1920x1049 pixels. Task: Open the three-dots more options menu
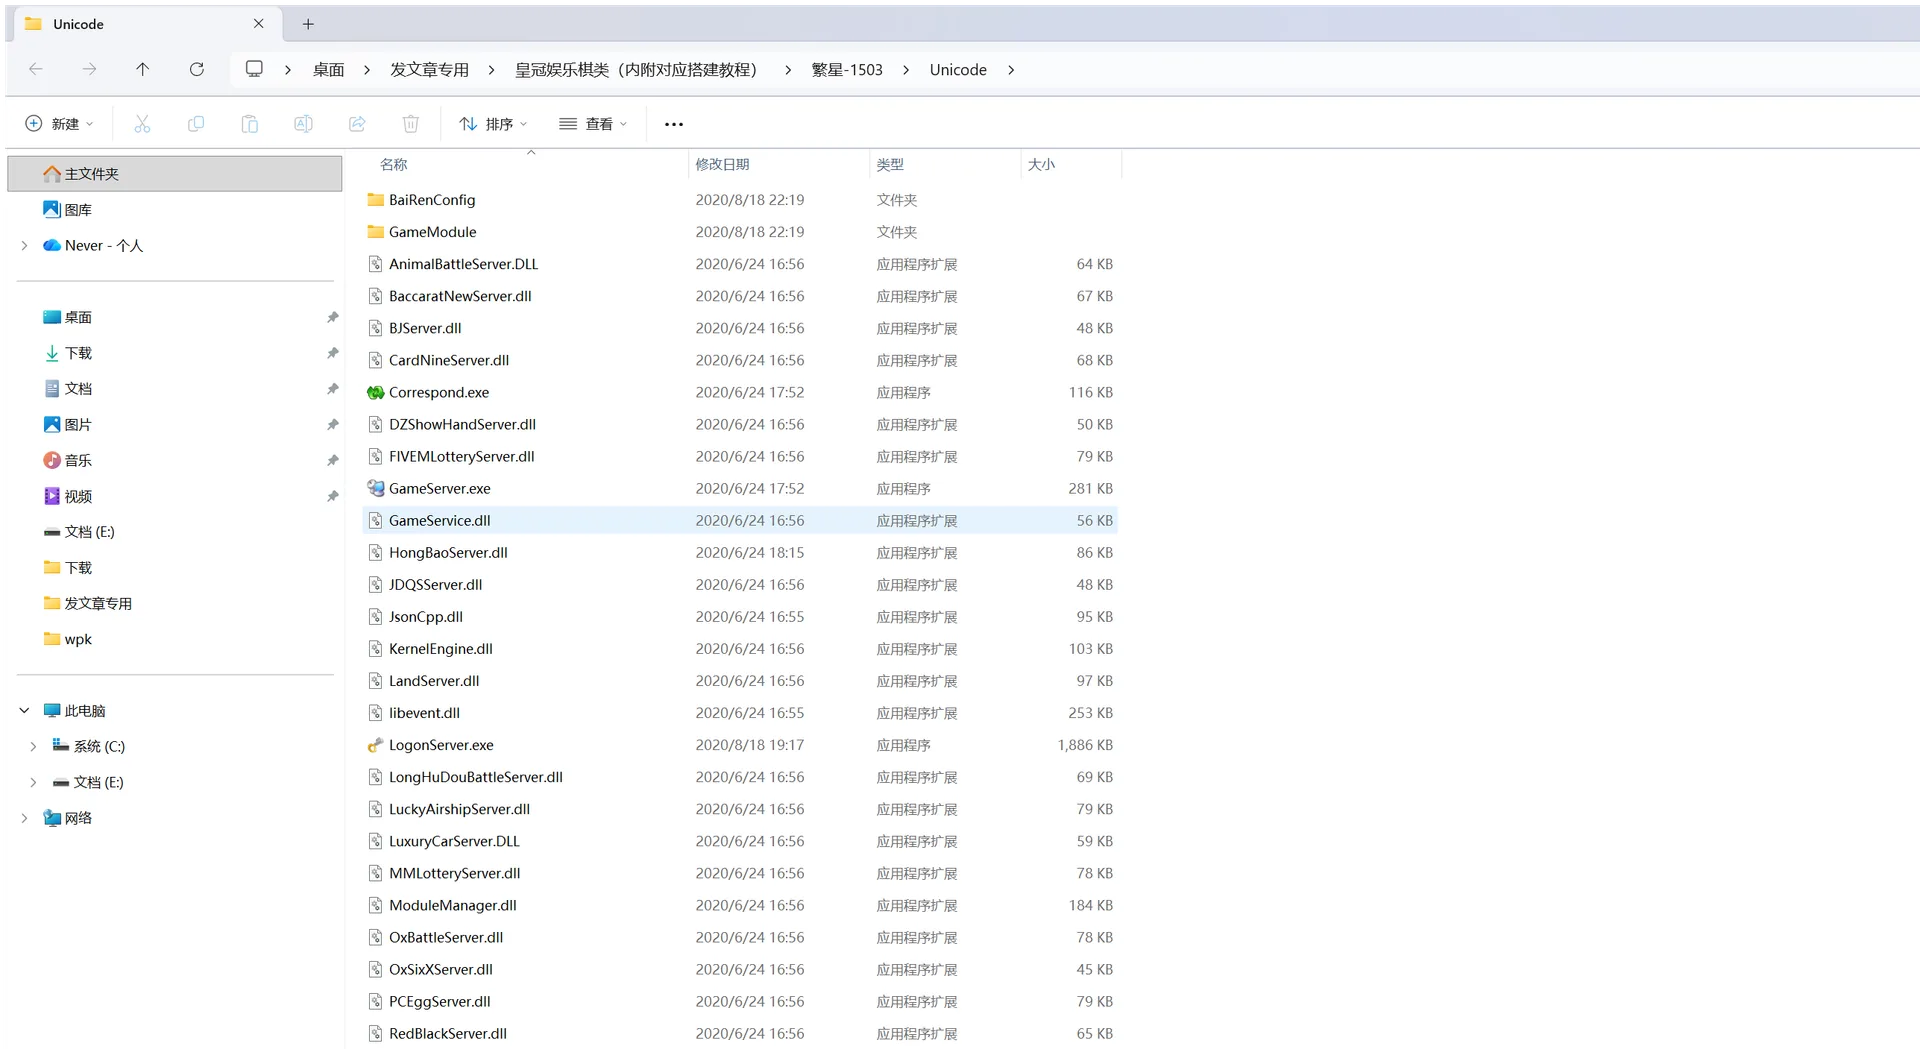pyautogui.click(x=674, y=124)
